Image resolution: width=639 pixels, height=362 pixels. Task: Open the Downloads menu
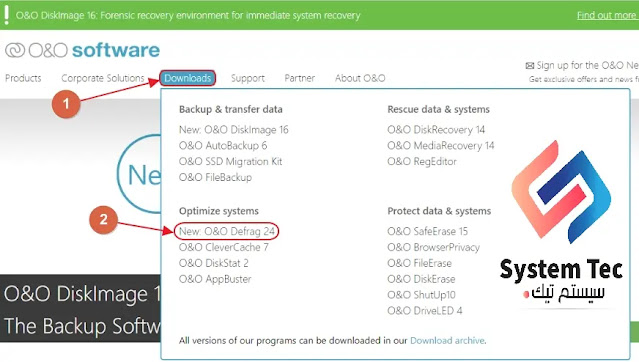[188, 78]
